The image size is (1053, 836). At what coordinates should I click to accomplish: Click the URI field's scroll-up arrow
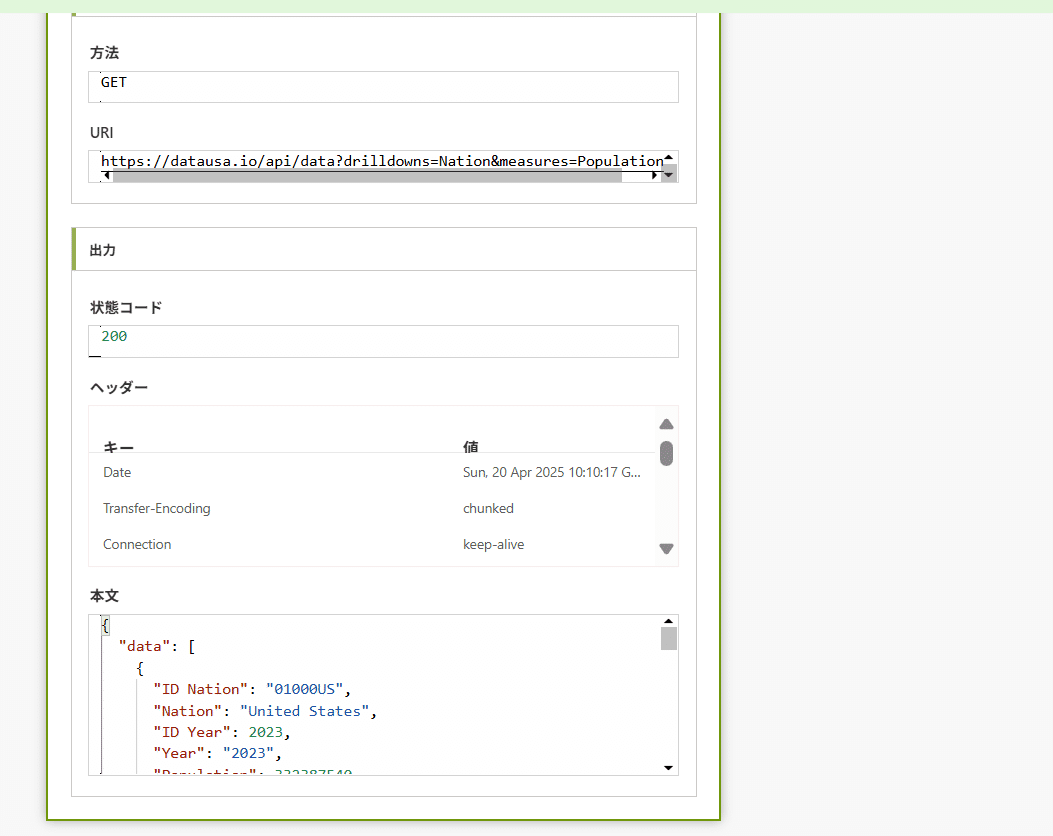(x=668, y=157)
